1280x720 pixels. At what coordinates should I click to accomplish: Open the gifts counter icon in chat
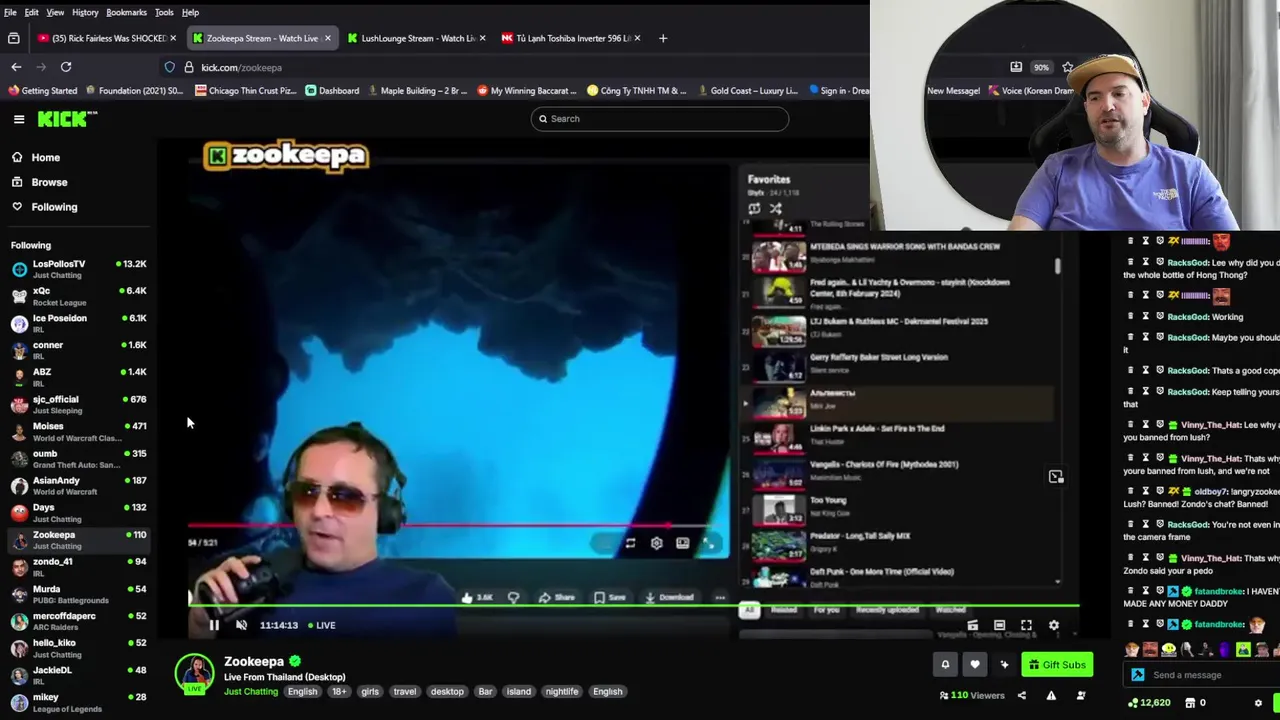click(1195, 703)
